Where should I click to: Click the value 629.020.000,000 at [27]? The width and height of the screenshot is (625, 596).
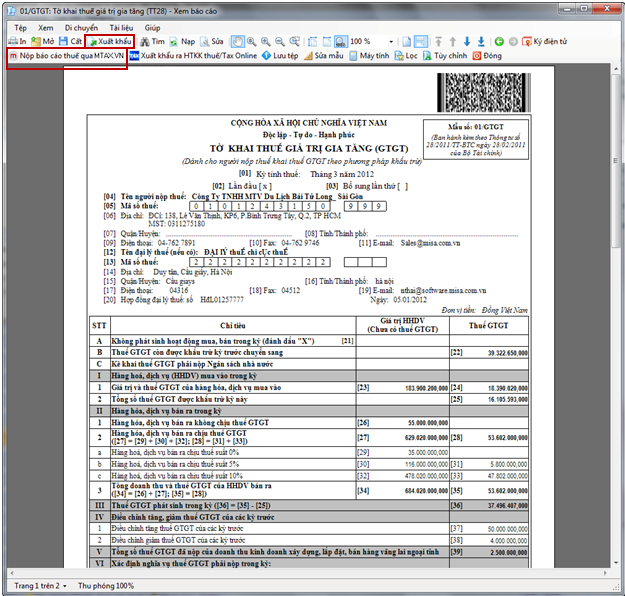tap(426, 438)
